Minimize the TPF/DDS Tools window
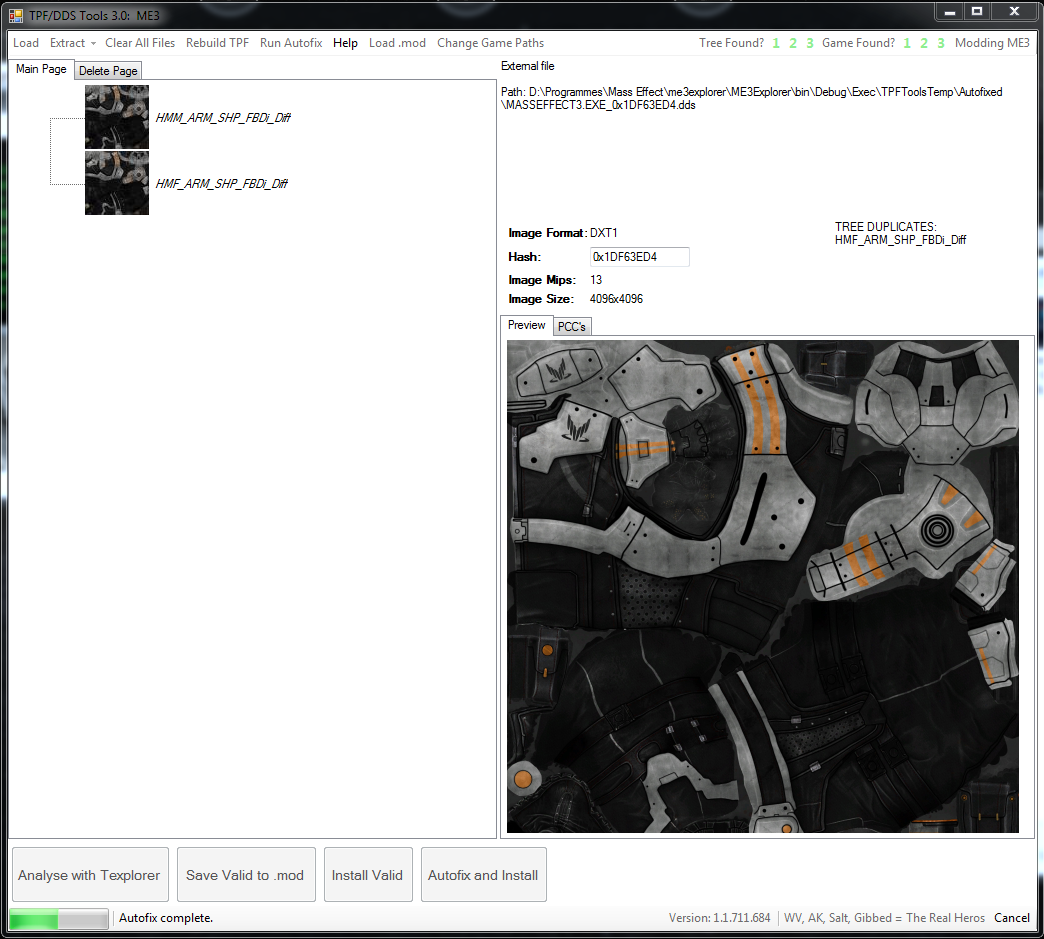Image resolution: width=1044 pixels, height=939 pixels. pyautogui.click(x=949, y=12)
